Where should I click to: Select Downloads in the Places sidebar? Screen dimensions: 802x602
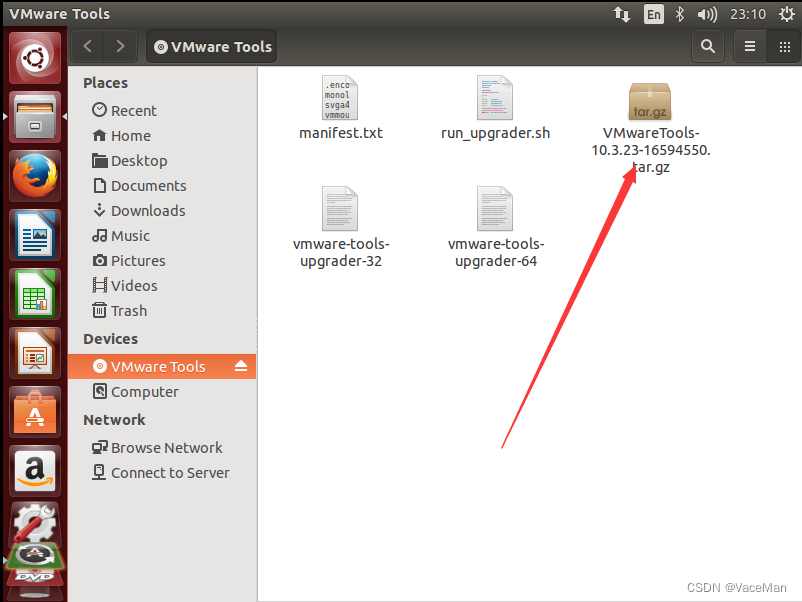pyautogui.click(x=145, y=211)
